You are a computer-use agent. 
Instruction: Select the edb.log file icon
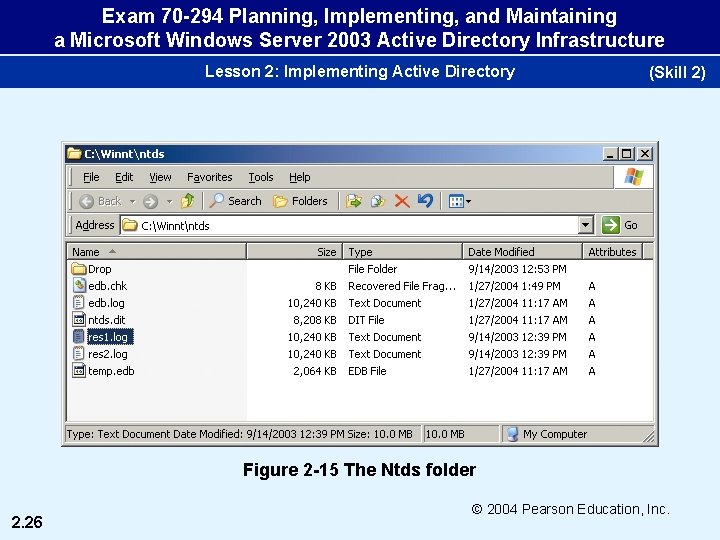[79, 303]
